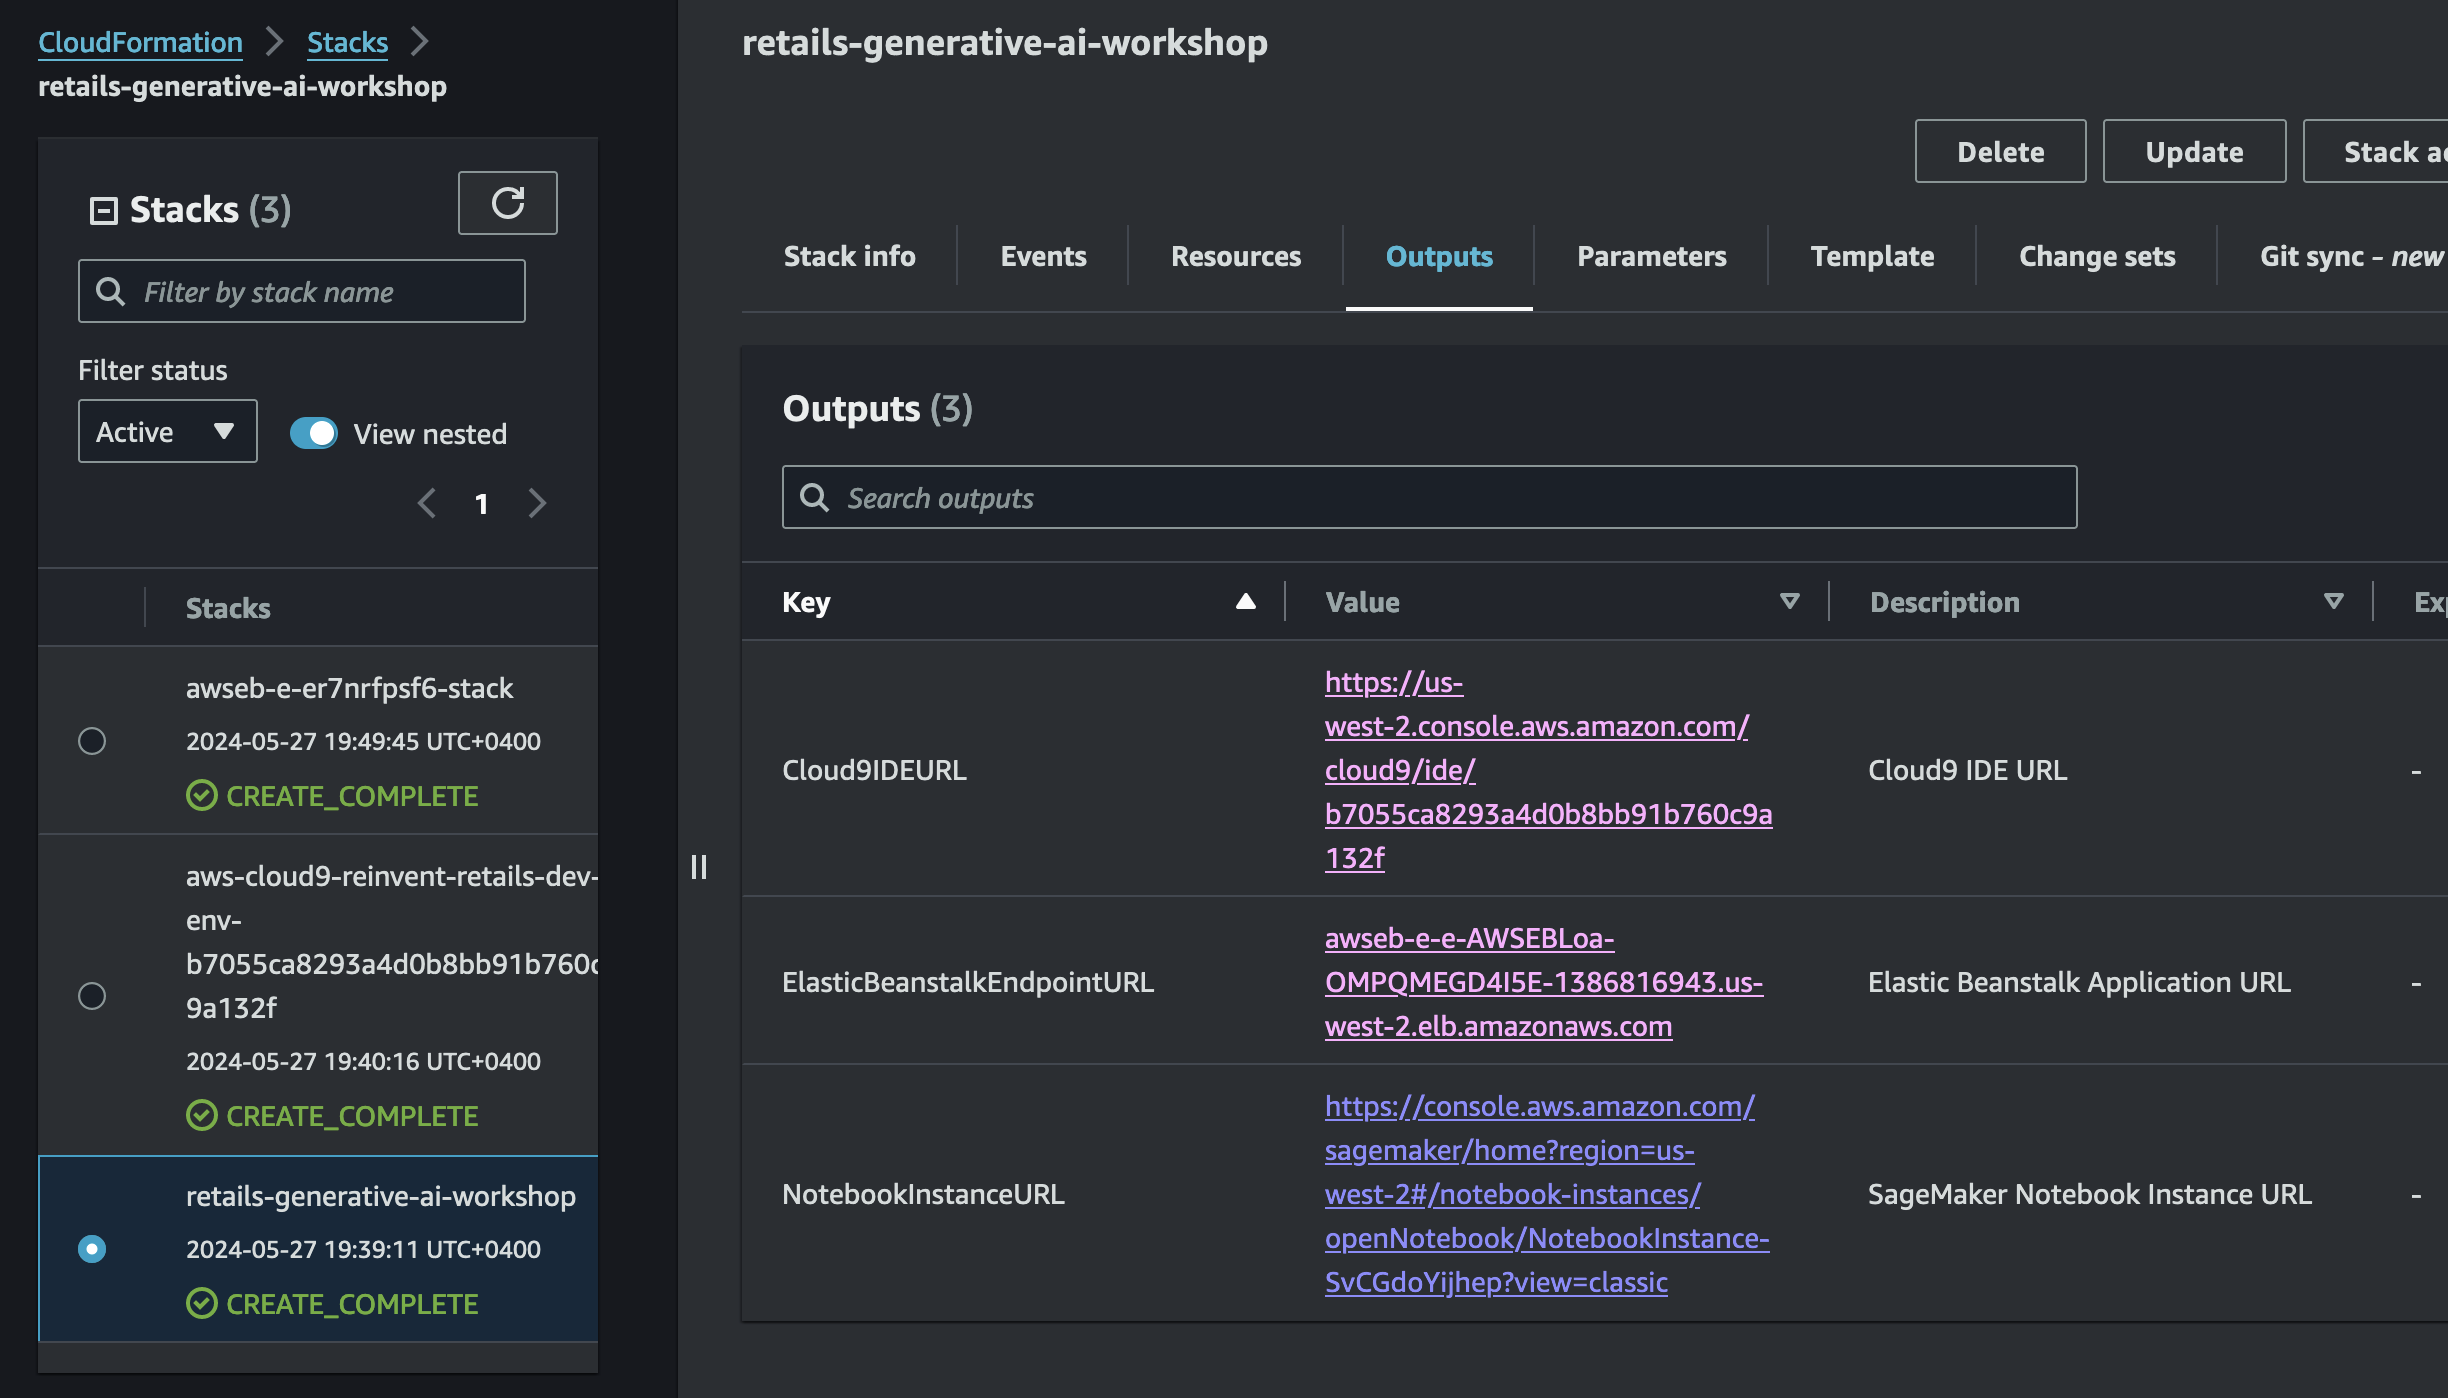2448x1398 pixels.
Task: Select the aws-cloud9-reinvent-retails-dev-env stack radio button
Action: (x=92, y=996)
